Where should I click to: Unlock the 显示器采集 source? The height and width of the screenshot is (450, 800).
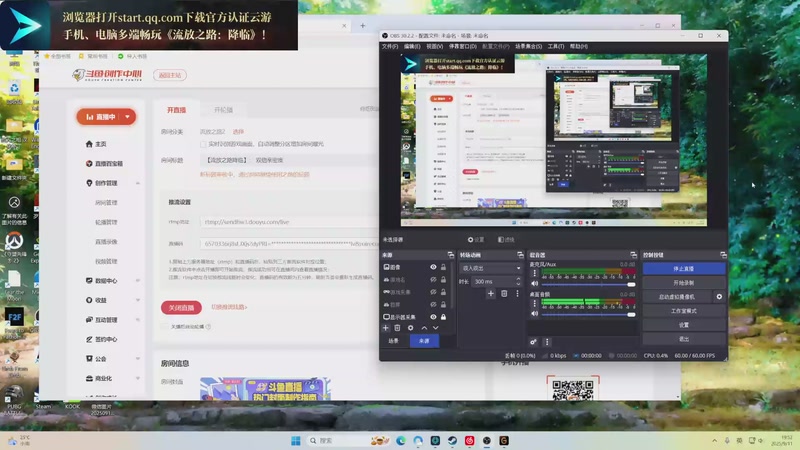(x=443, y=317)
